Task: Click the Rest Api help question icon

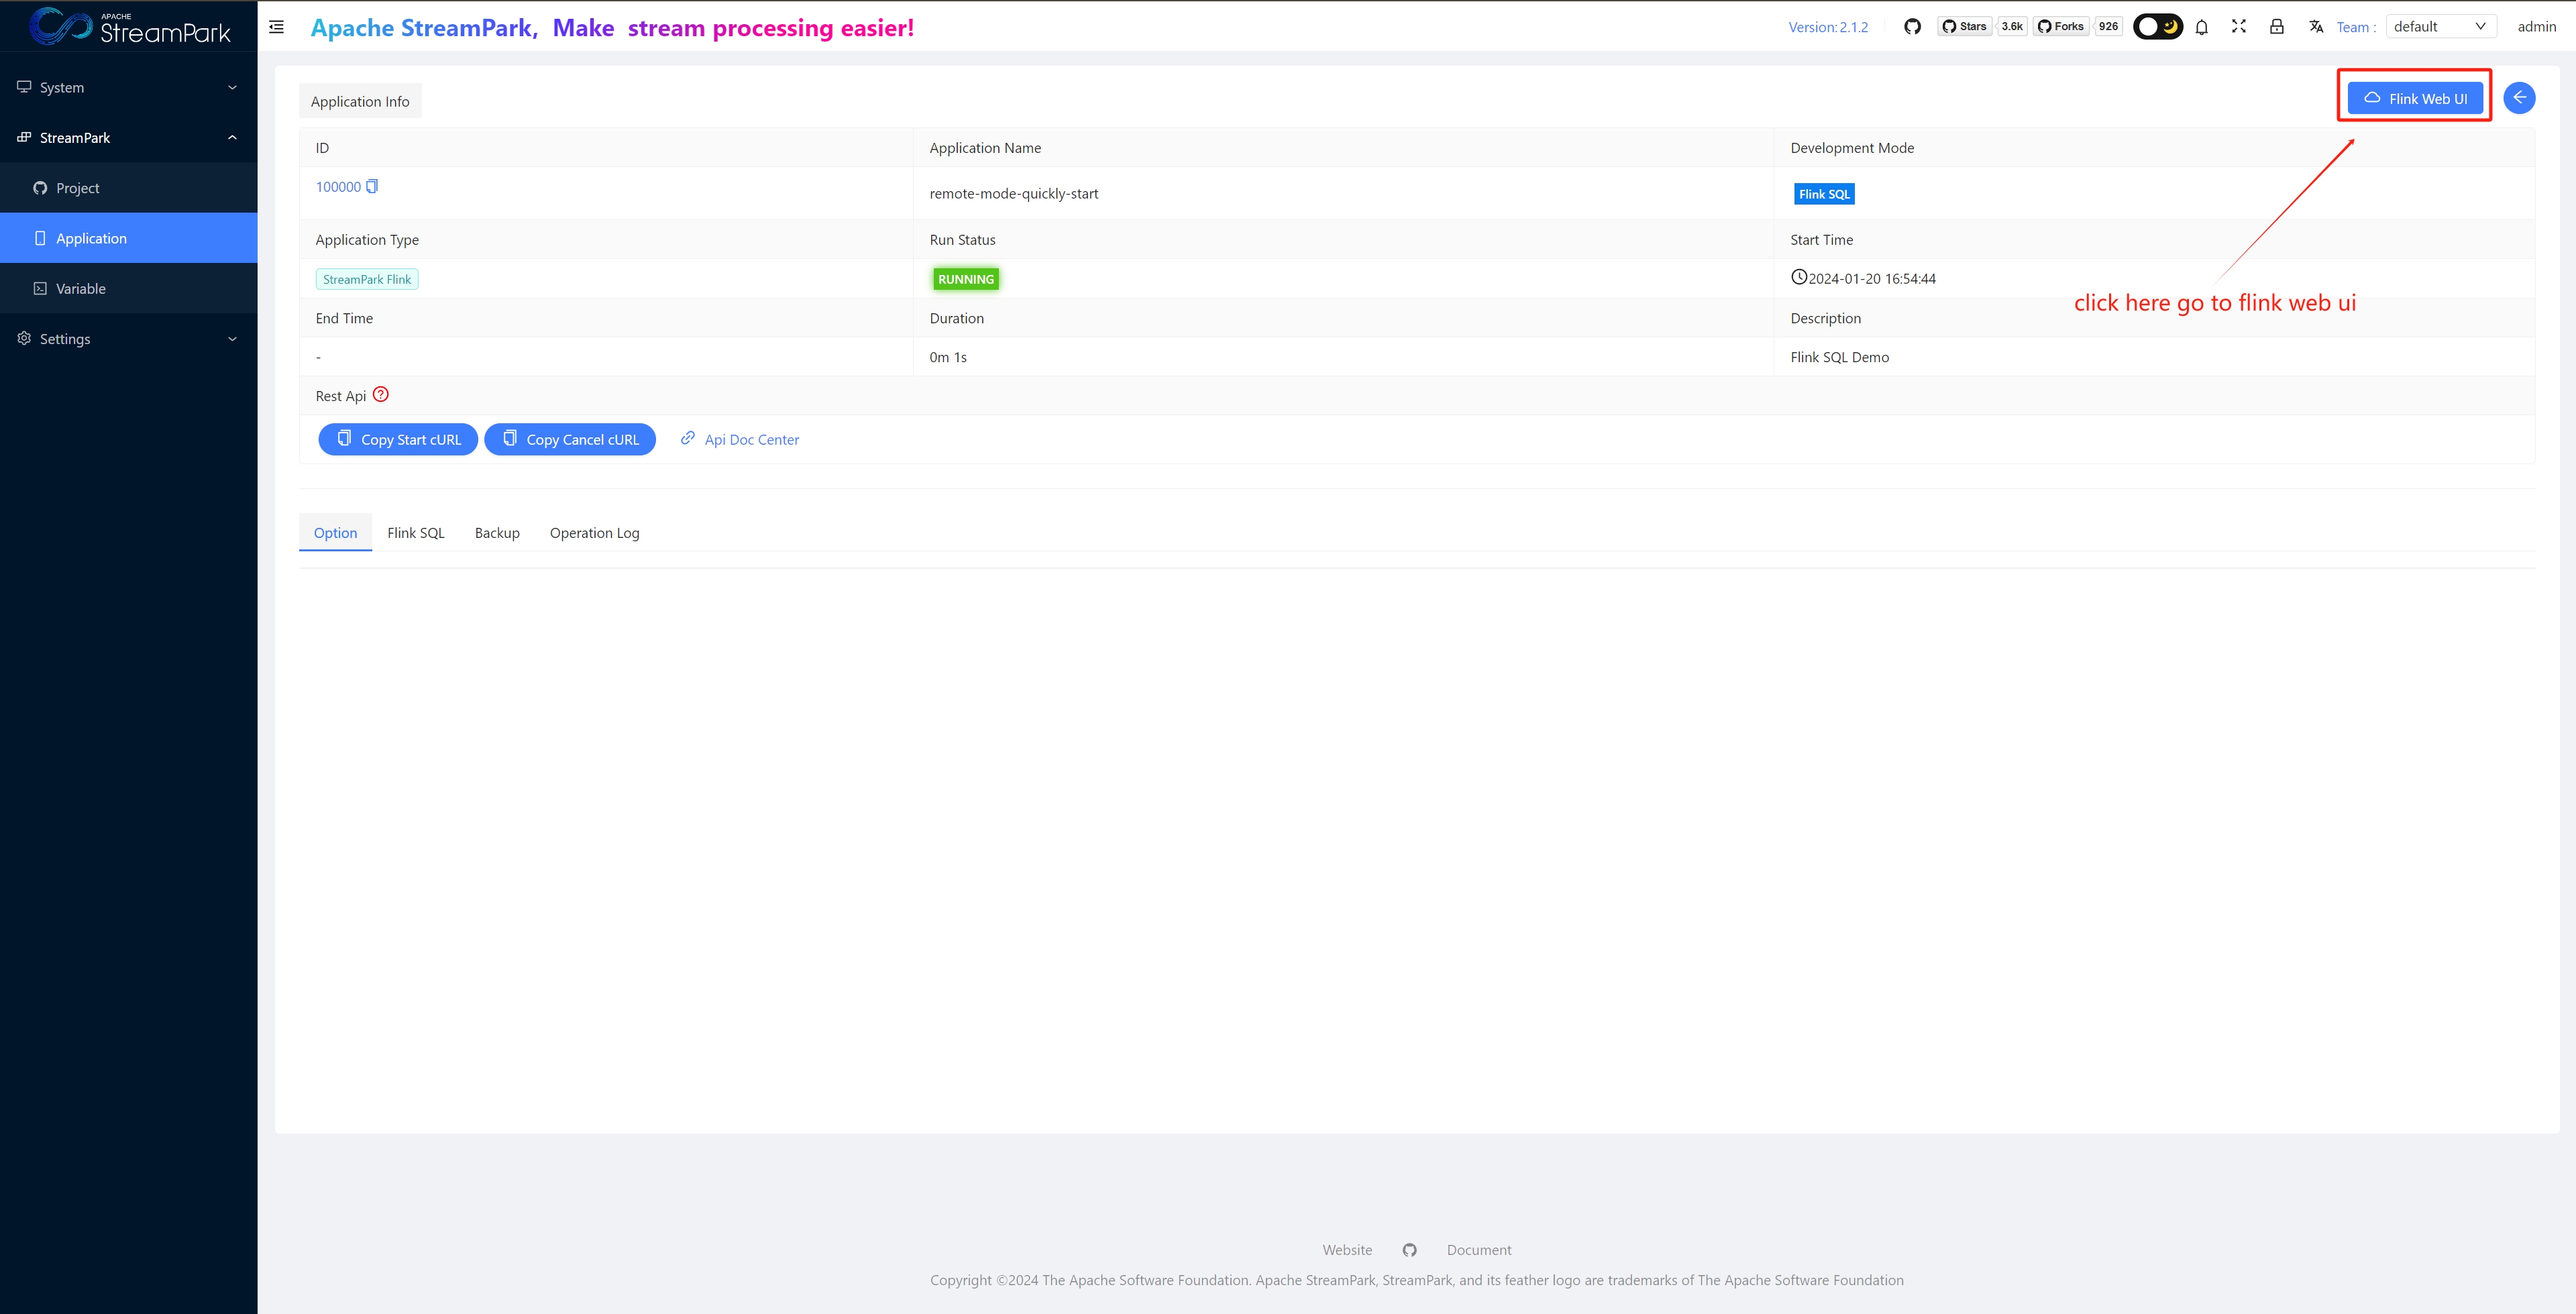Action: coord(381,394)
